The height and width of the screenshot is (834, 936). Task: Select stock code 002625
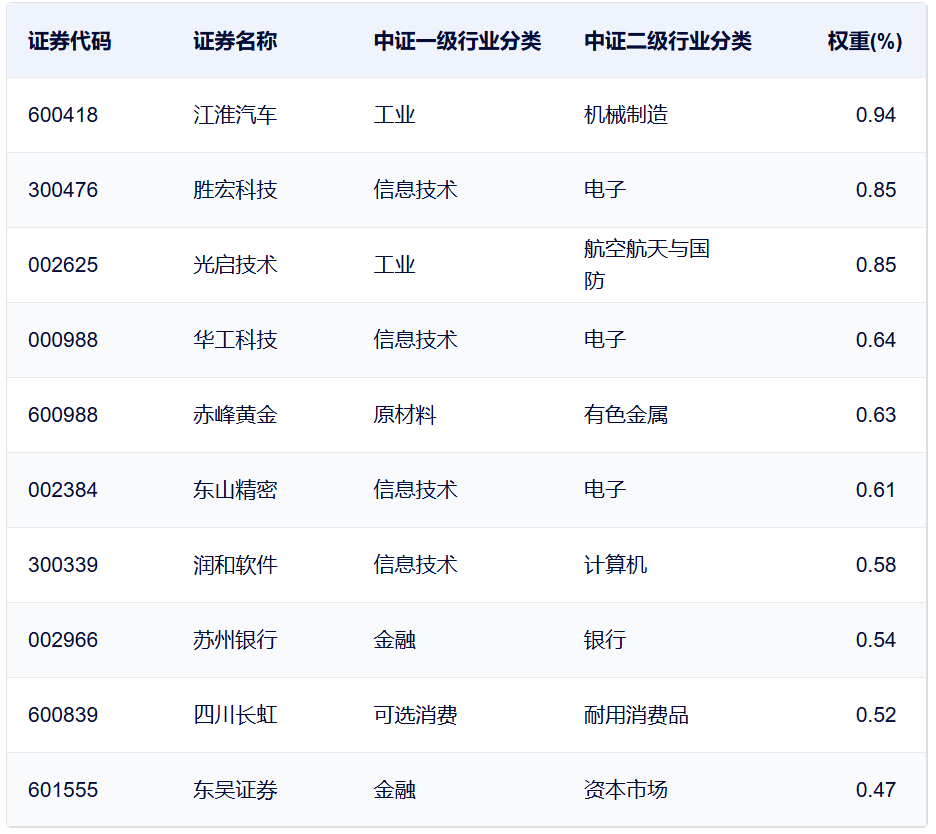[x=63, y=264]
